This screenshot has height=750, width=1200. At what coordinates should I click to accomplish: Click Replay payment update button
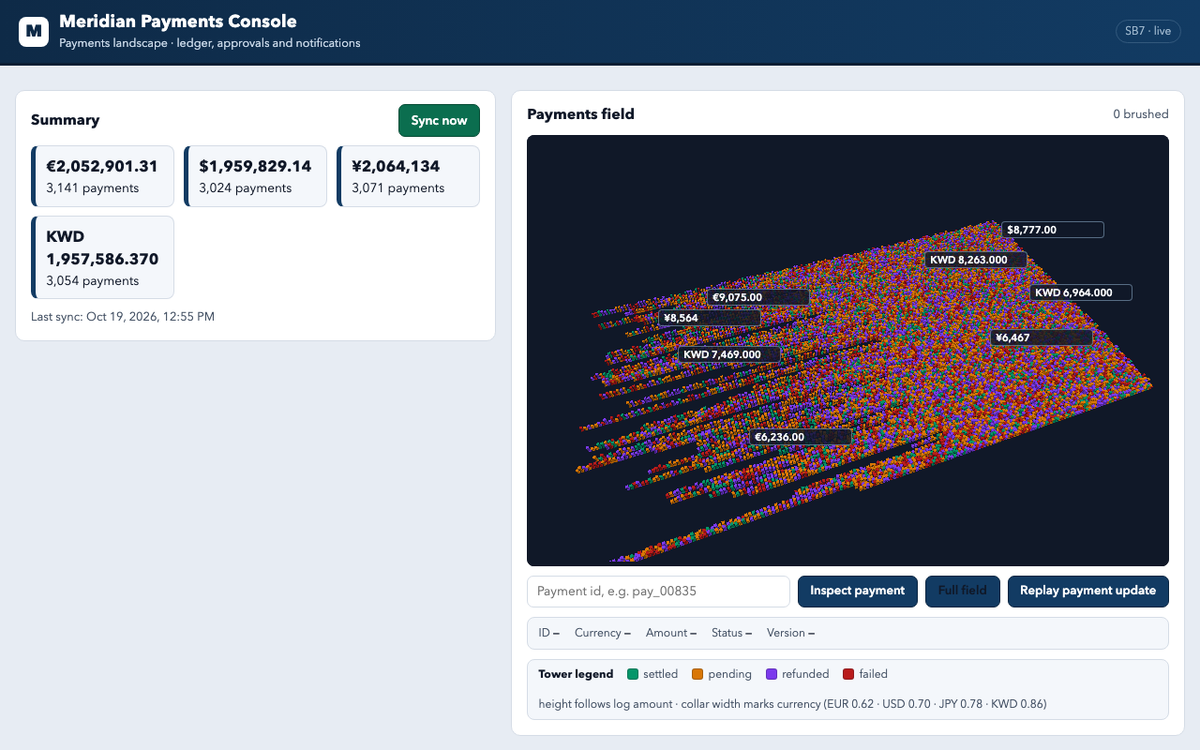(x=1088, y=591)
